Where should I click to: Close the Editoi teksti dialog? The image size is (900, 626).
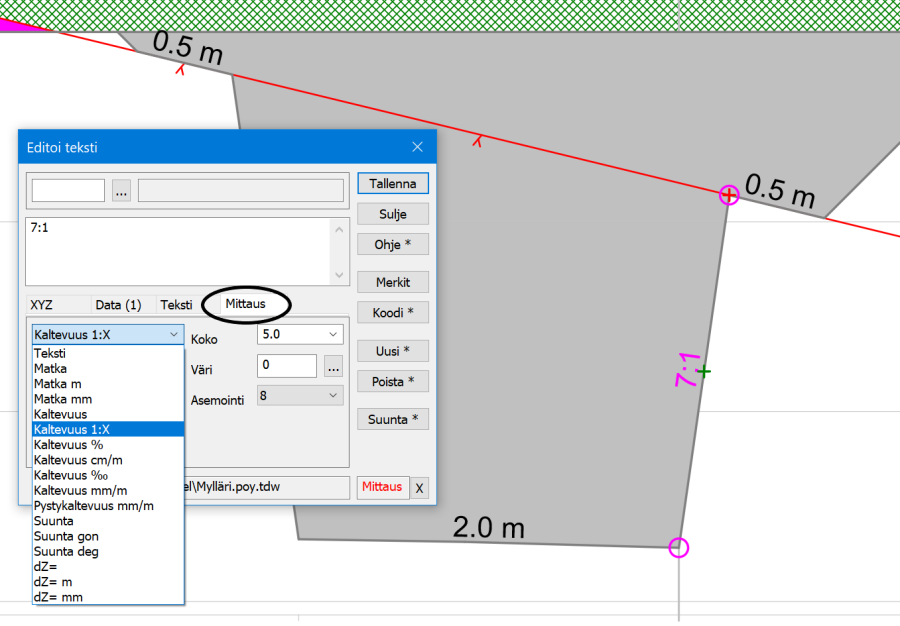coord(417,147)
